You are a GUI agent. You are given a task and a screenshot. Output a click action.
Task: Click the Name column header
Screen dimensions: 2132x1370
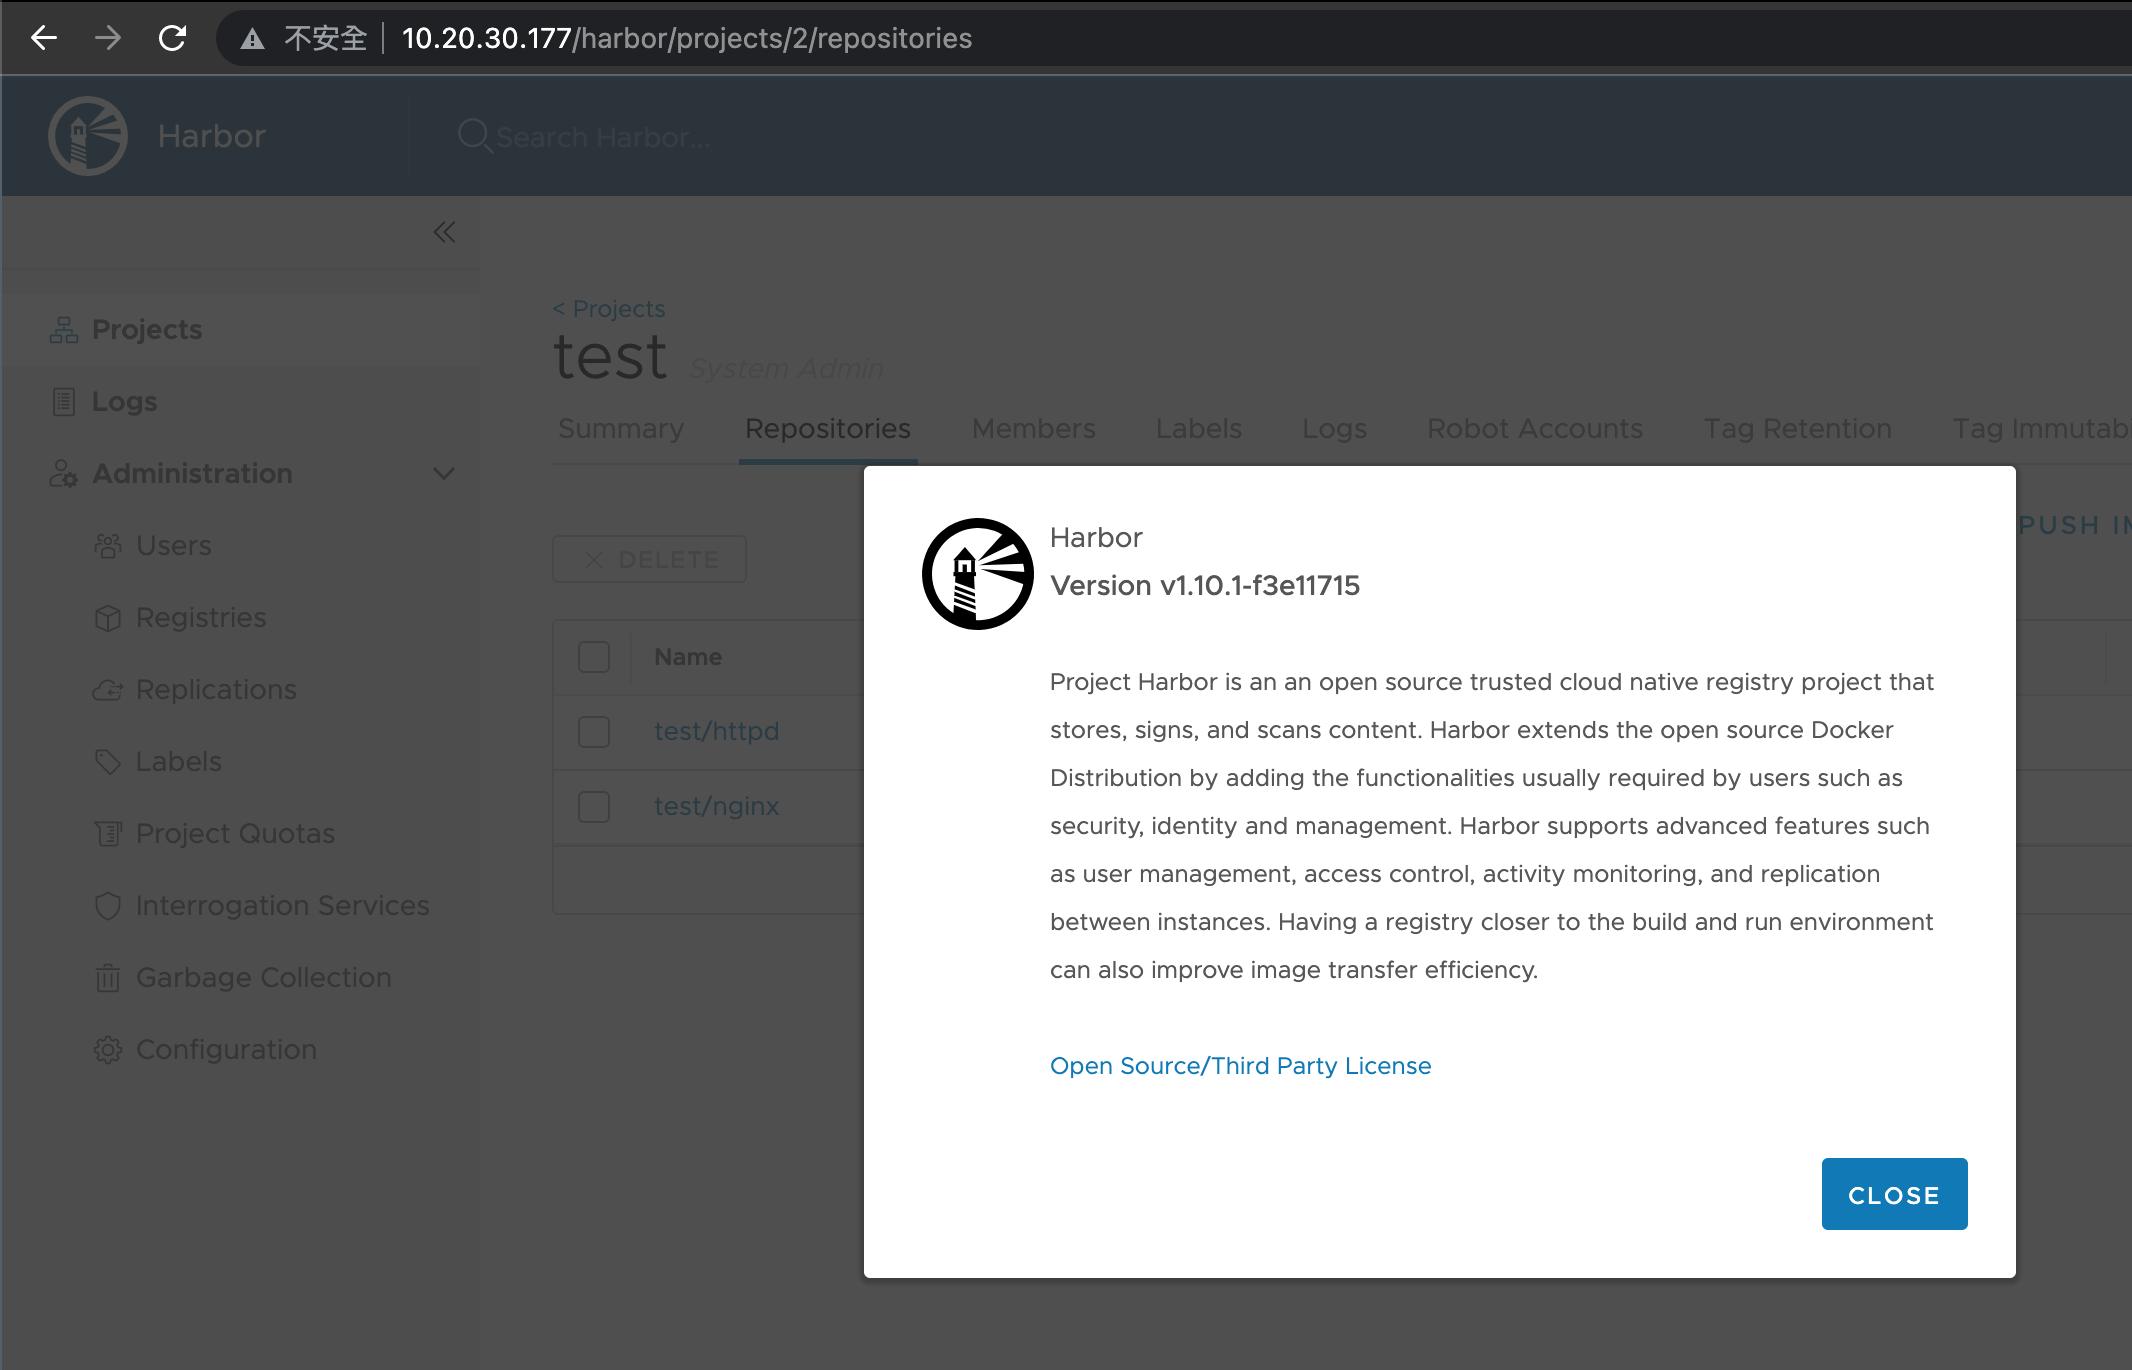point(688,657)
